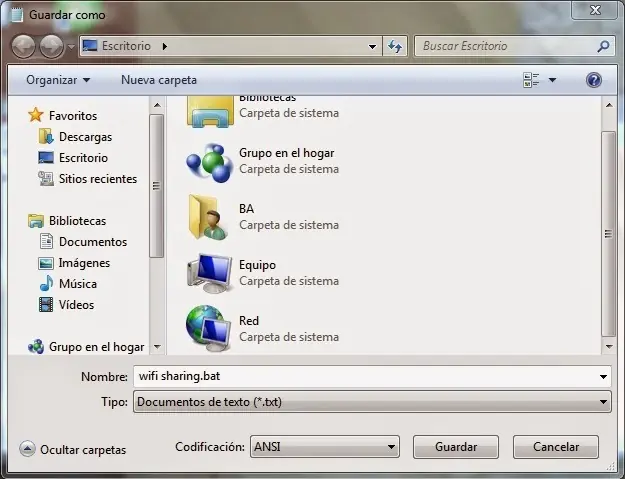This screenshot has height=479, width=625.
Task: Open Help with the question mark icon
Action: 594,80
